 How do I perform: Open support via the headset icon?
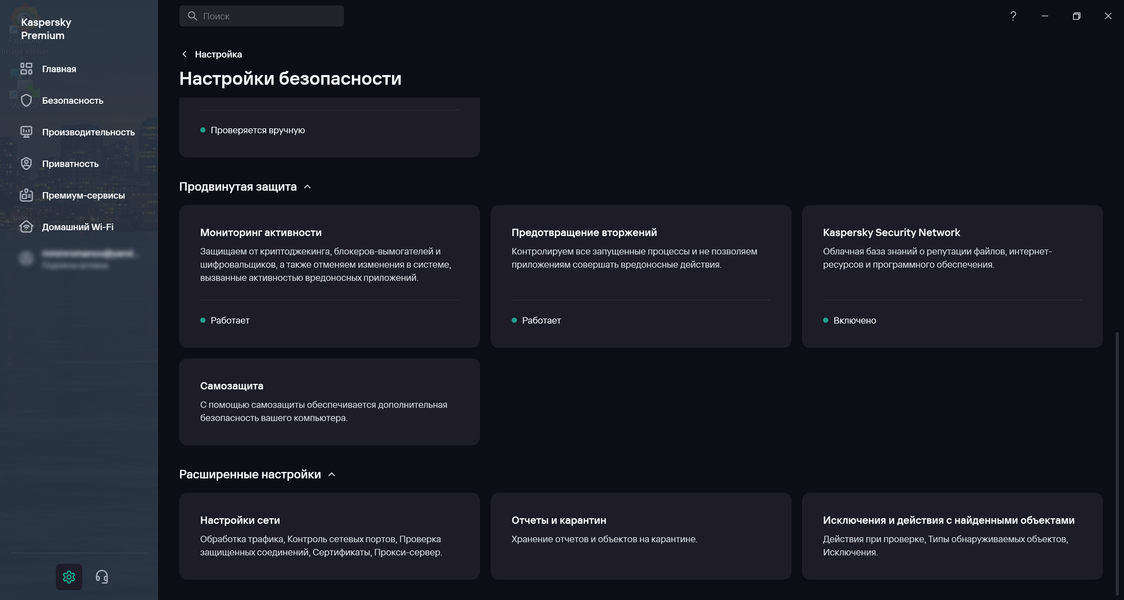[x=102, y=577]
